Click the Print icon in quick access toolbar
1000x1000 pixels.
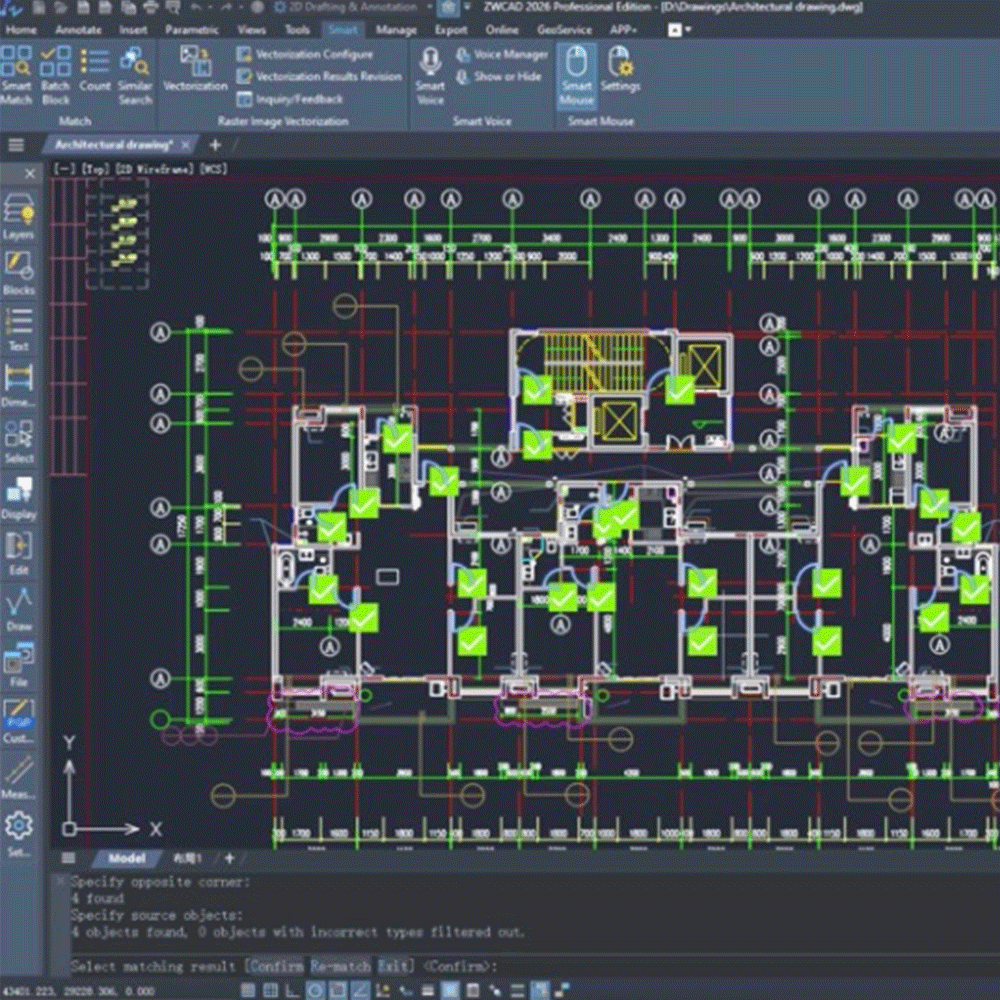pyautogui.click(x=151, y=8)
